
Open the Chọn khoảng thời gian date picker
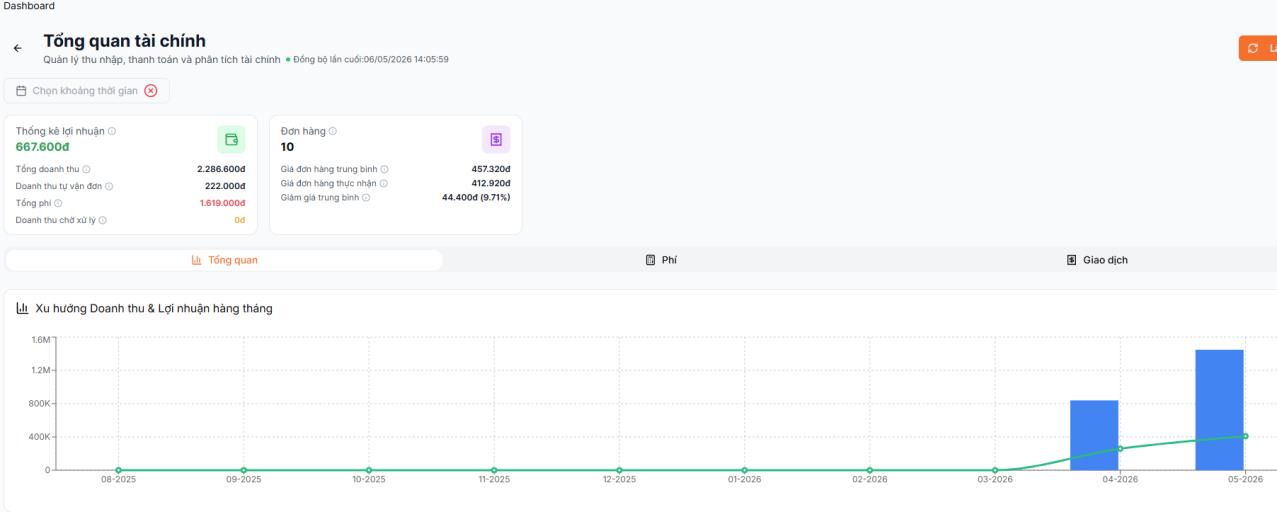(87, 91)
